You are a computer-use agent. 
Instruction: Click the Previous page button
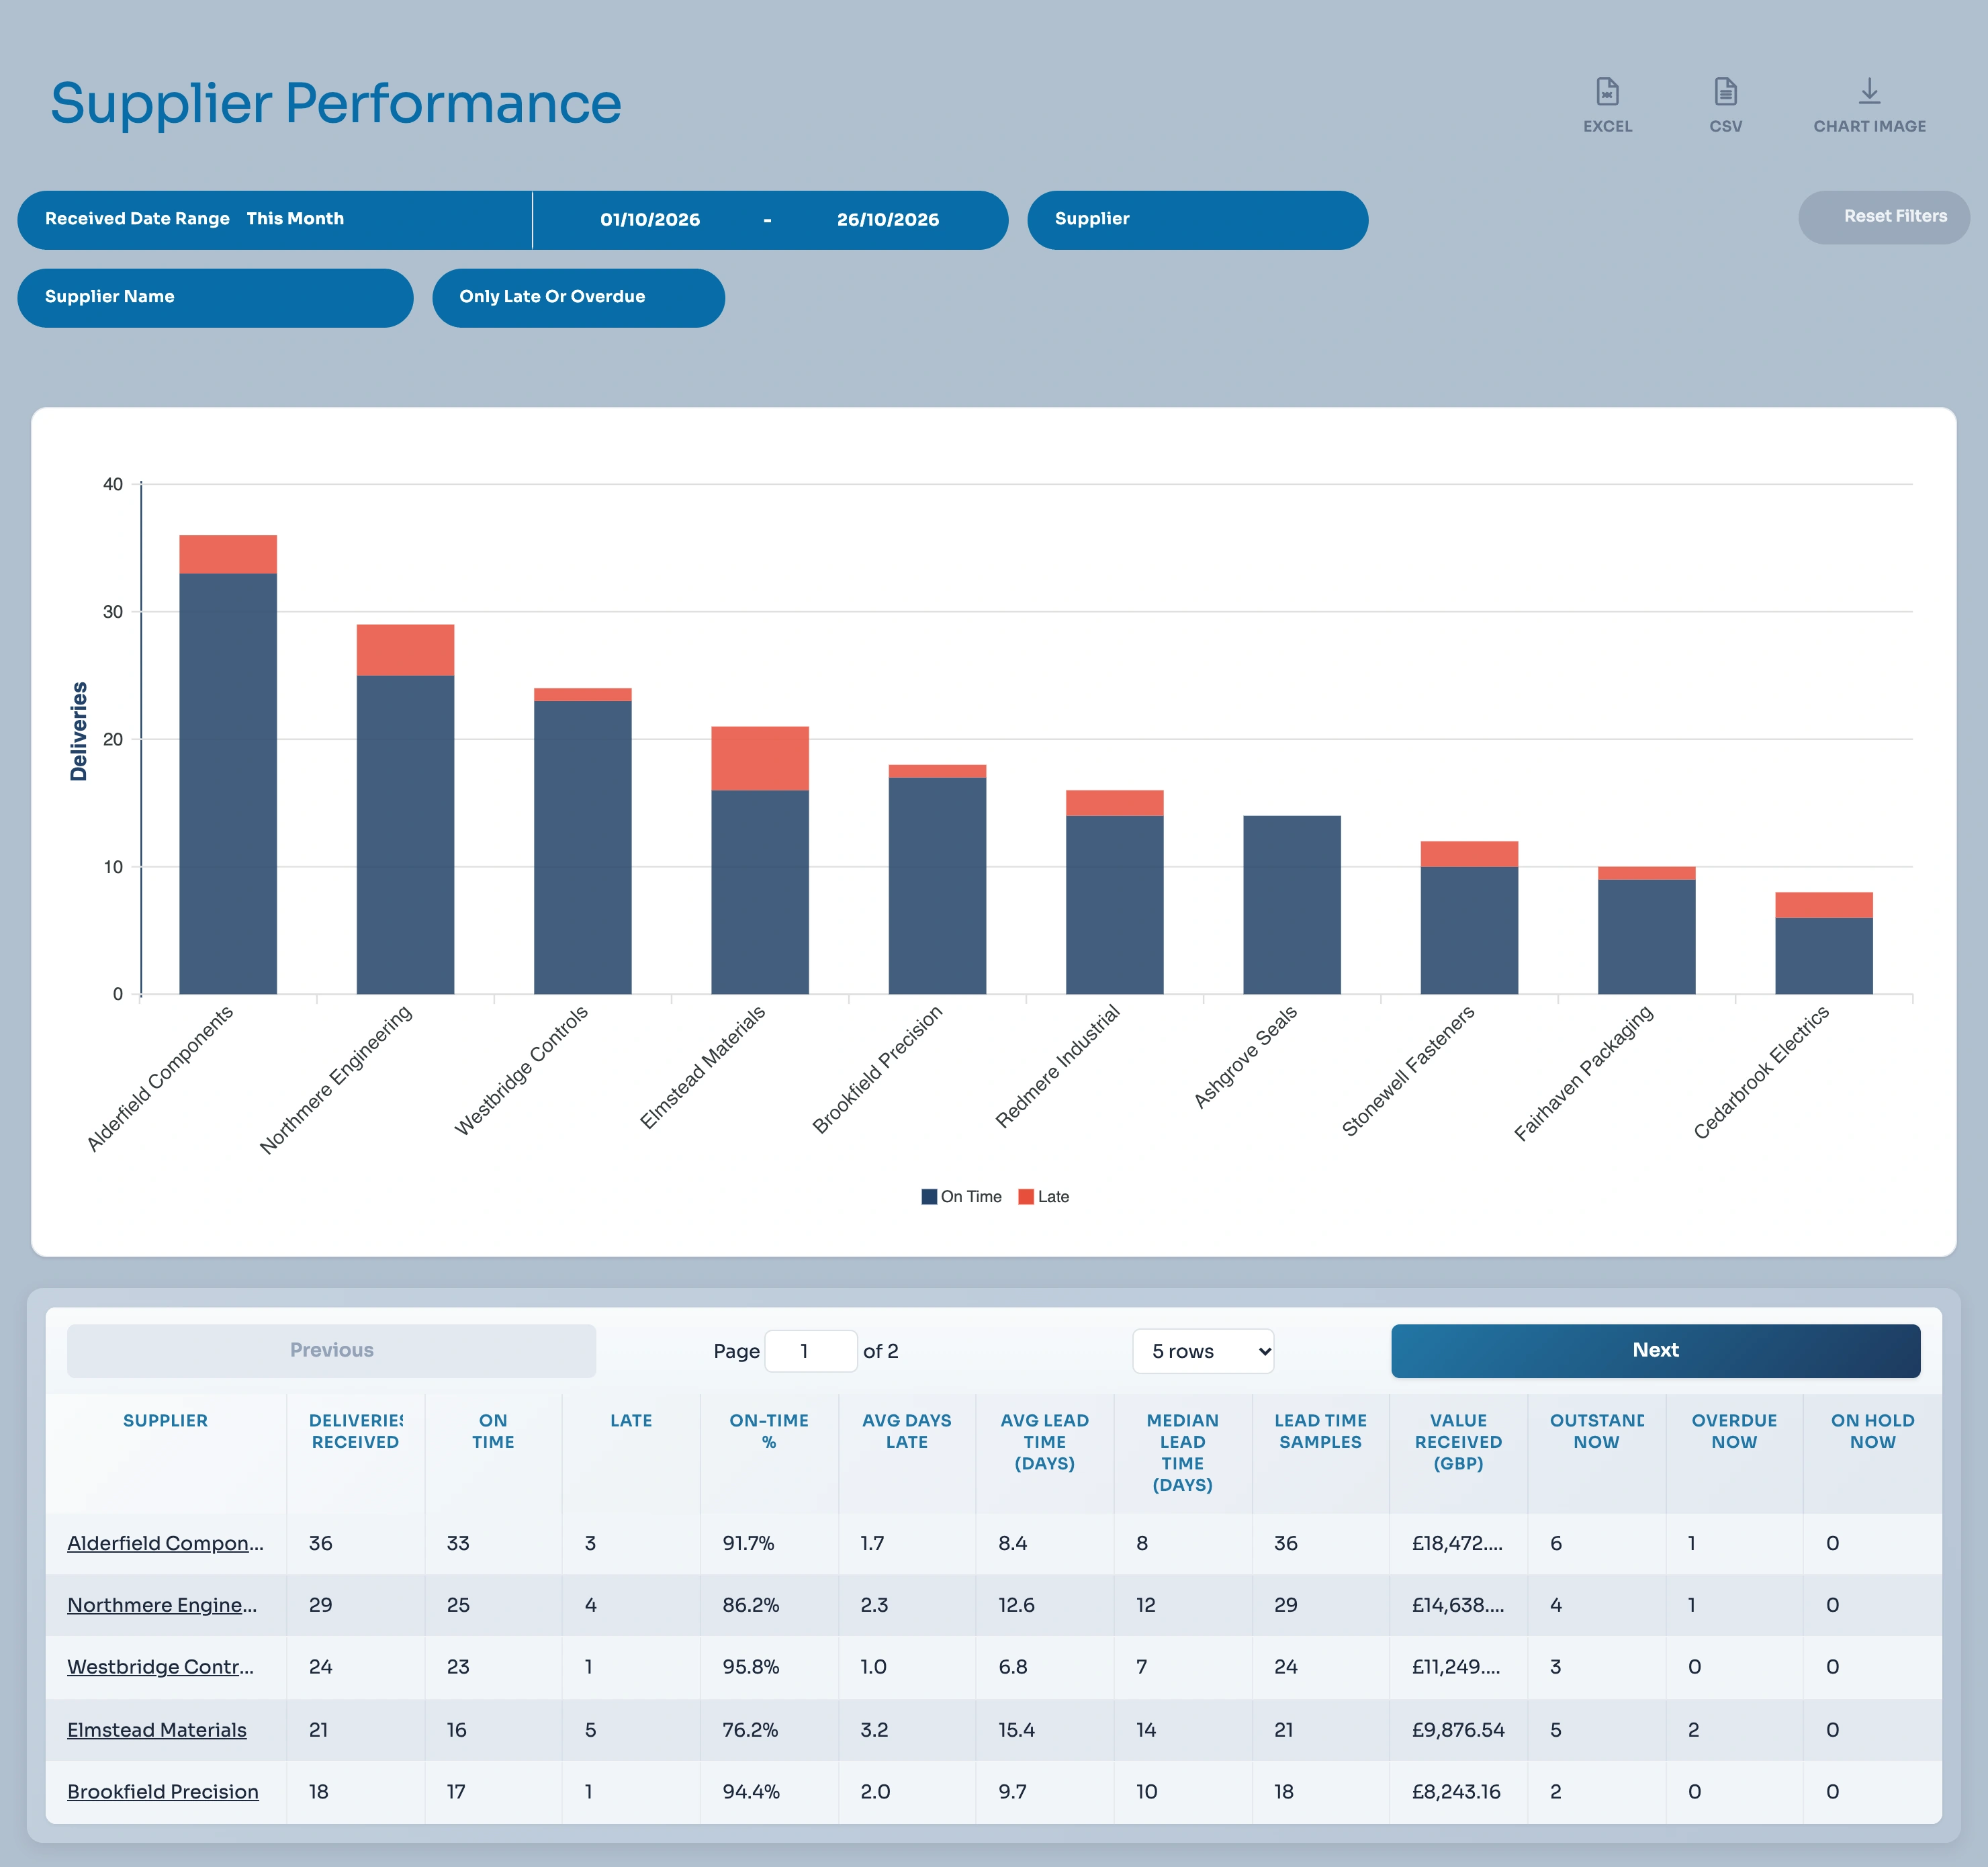331,1351
